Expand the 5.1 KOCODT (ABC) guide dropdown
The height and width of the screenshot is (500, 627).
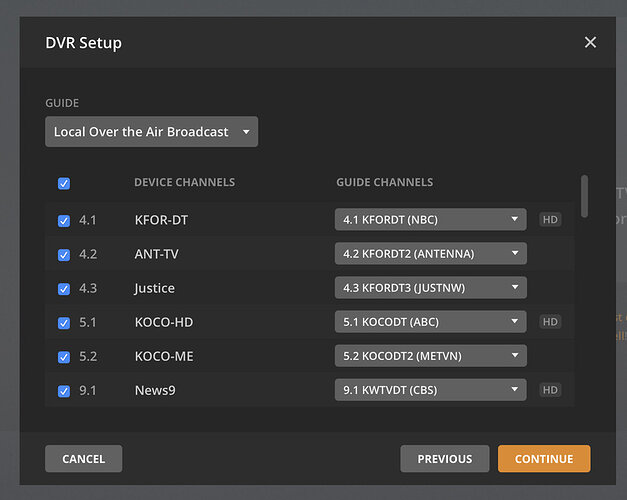[x=430, y=322]
